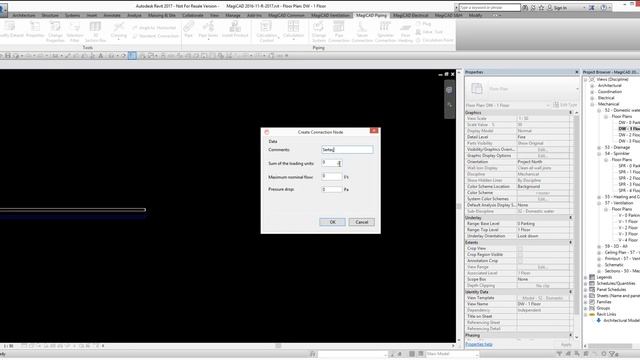
Task: Toggle the Annotation Crop checkbox
Action: tap(520, 260)
